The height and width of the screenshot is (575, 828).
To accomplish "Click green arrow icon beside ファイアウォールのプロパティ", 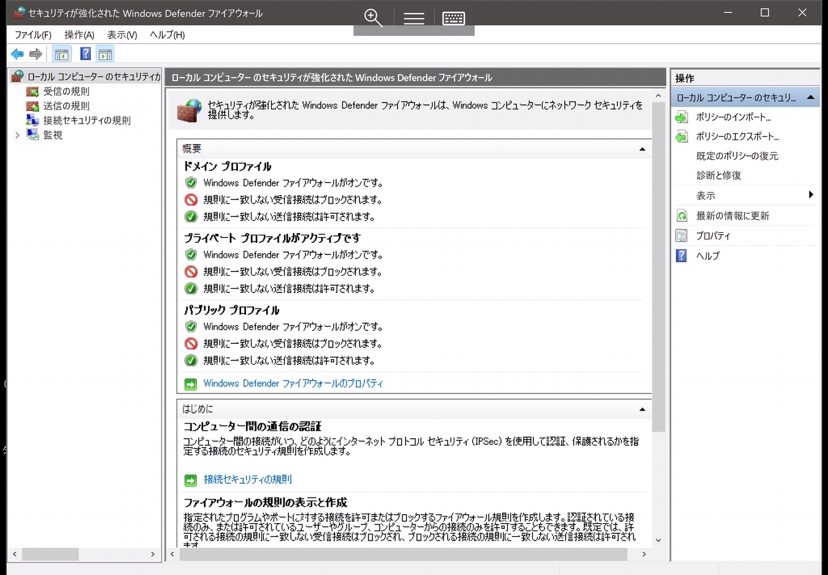I will [x=191, y=384].
